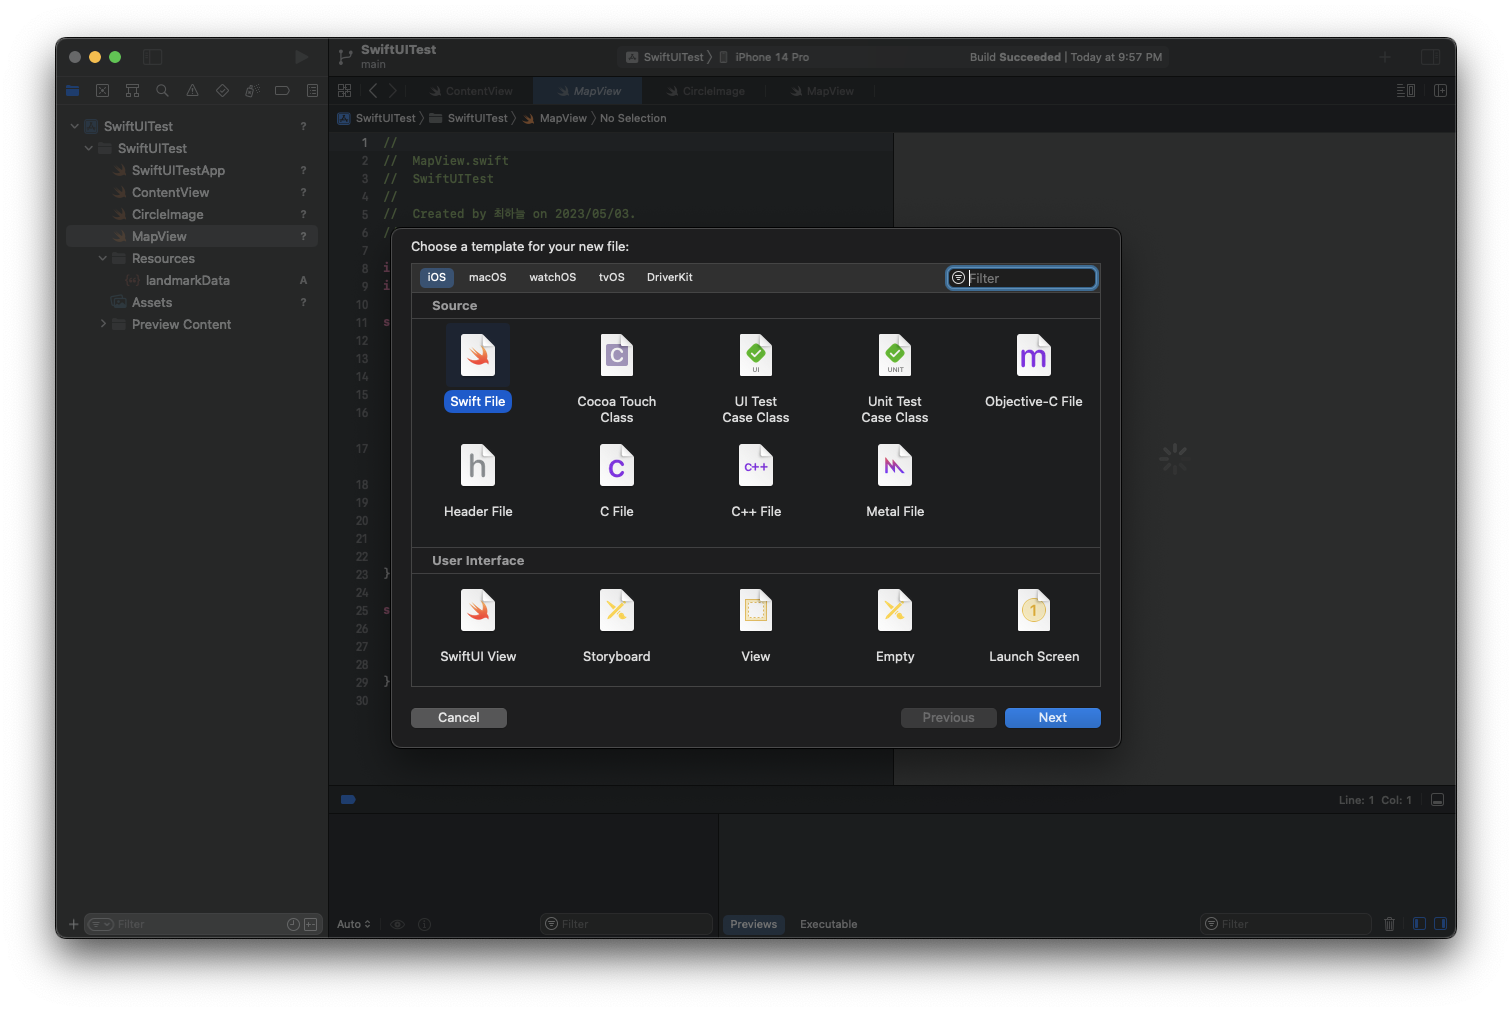Select the Metal File template
The height and width of the screenshot is (1012, 1512).
[895, 480]
